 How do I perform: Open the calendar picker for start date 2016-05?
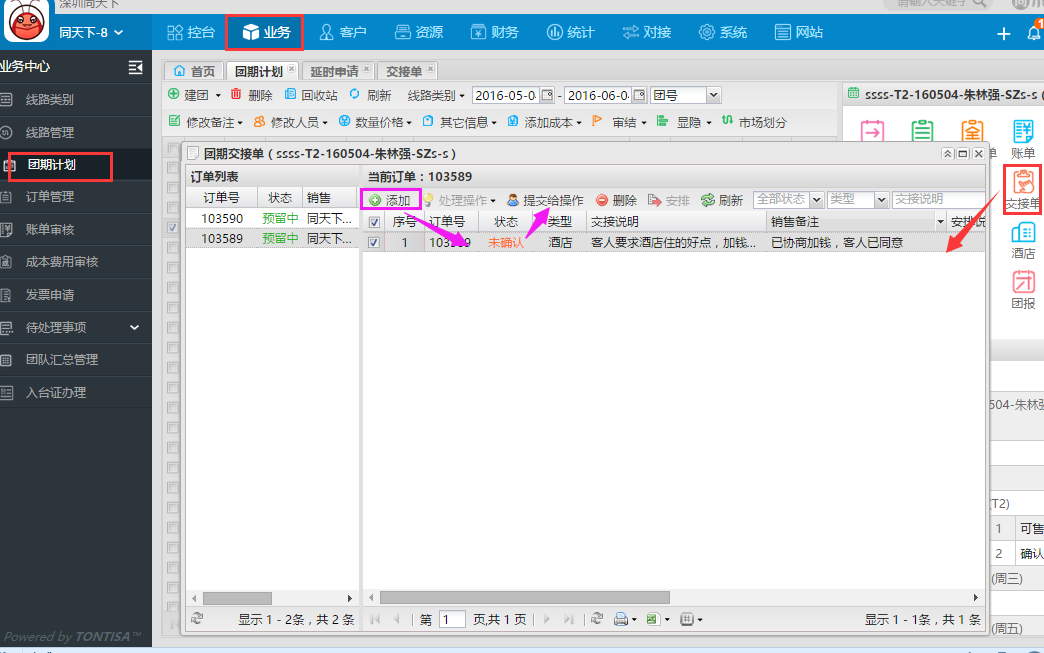point(547,95)
